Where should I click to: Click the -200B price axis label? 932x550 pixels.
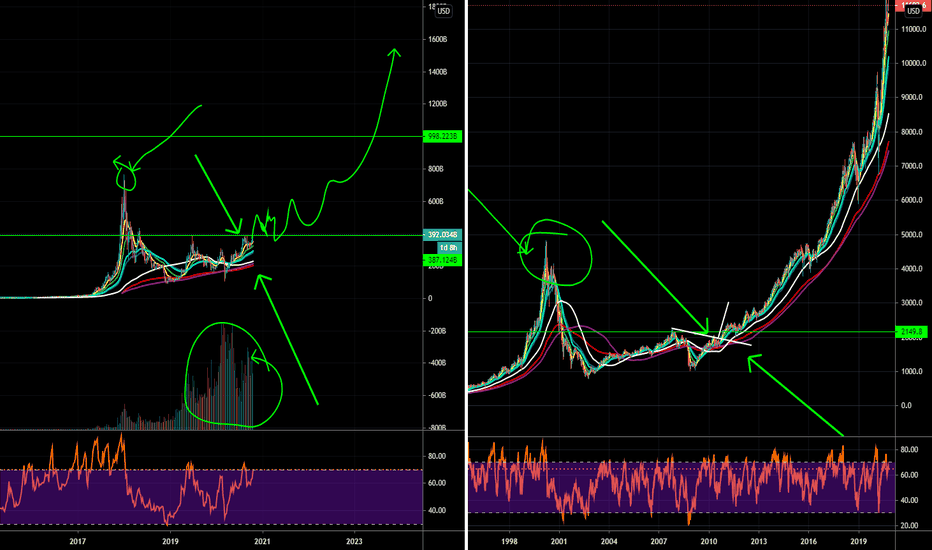[x=437, y=331]
